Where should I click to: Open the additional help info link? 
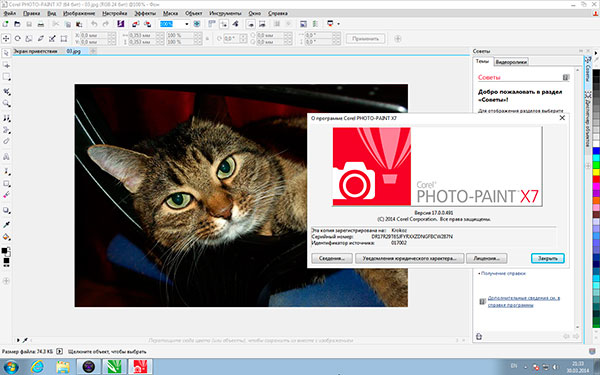coord(523,302)
